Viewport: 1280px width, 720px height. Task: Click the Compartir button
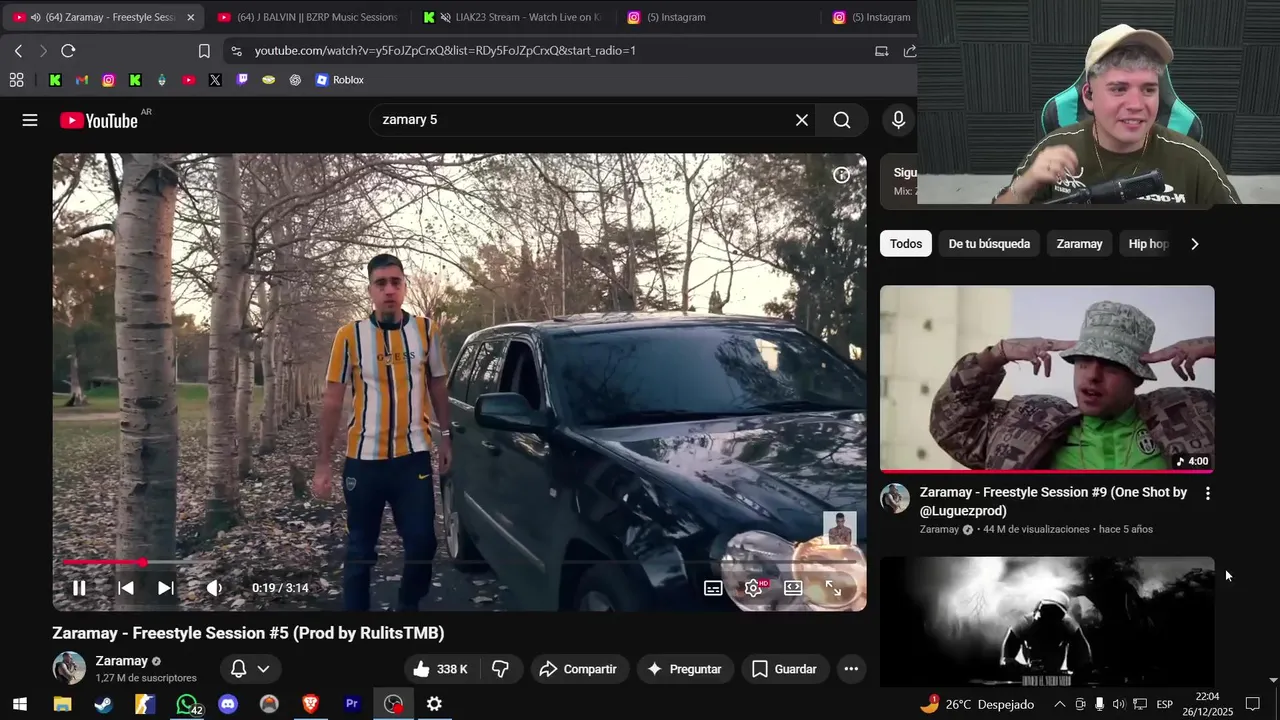pos(578,669)
